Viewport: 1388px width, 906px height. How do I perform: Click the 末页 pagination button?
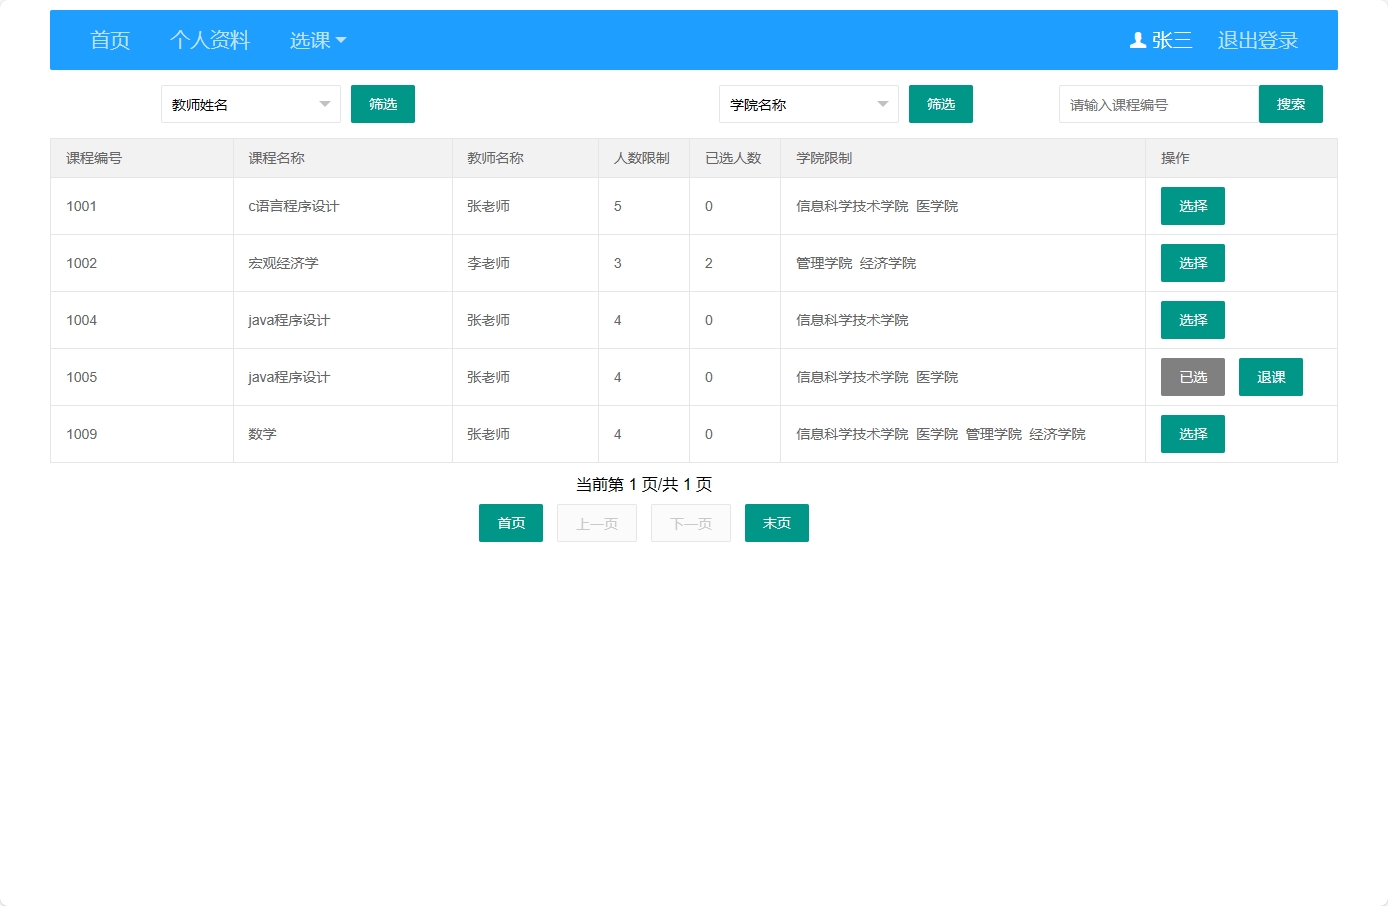tap(776, 523)
